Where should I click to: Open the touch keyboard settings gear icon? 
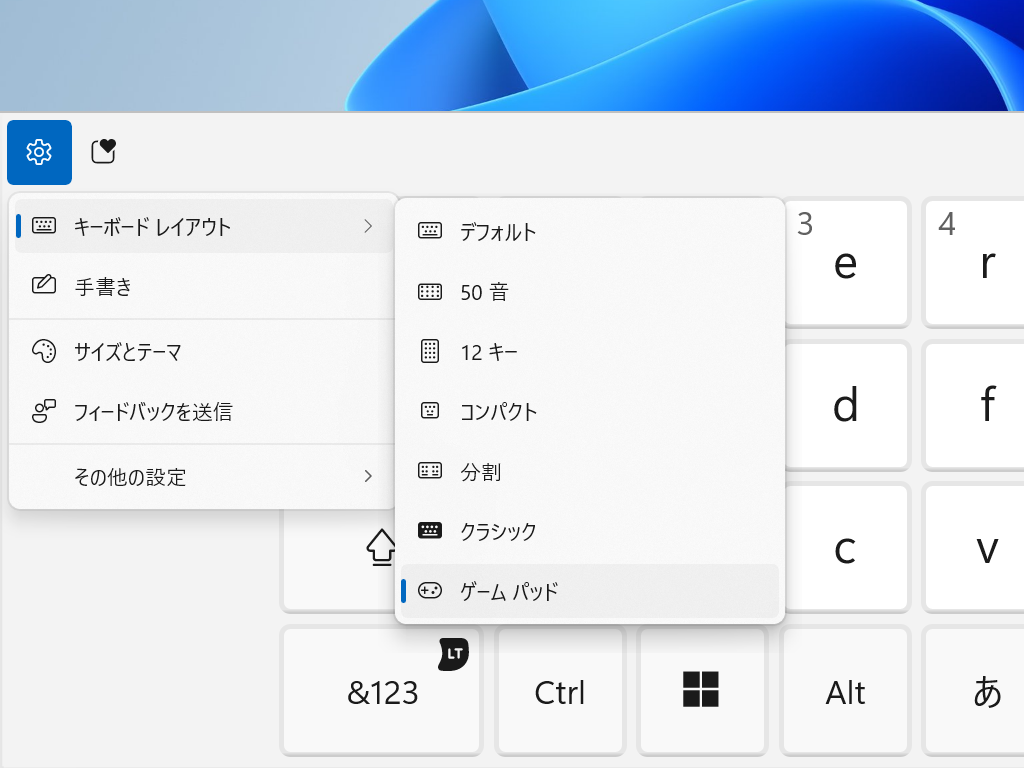click(39, 152)
